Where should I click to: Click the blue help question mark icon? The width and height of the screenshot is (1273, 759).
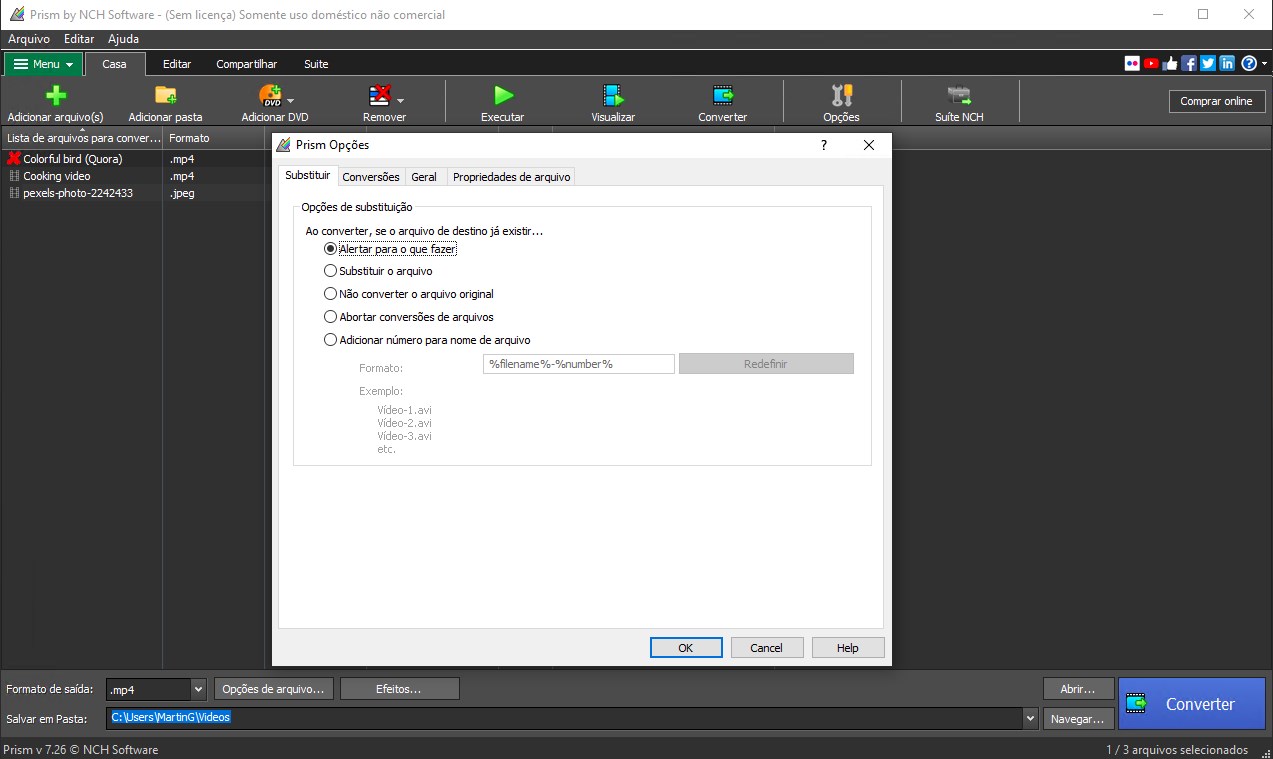(1248, 63)
